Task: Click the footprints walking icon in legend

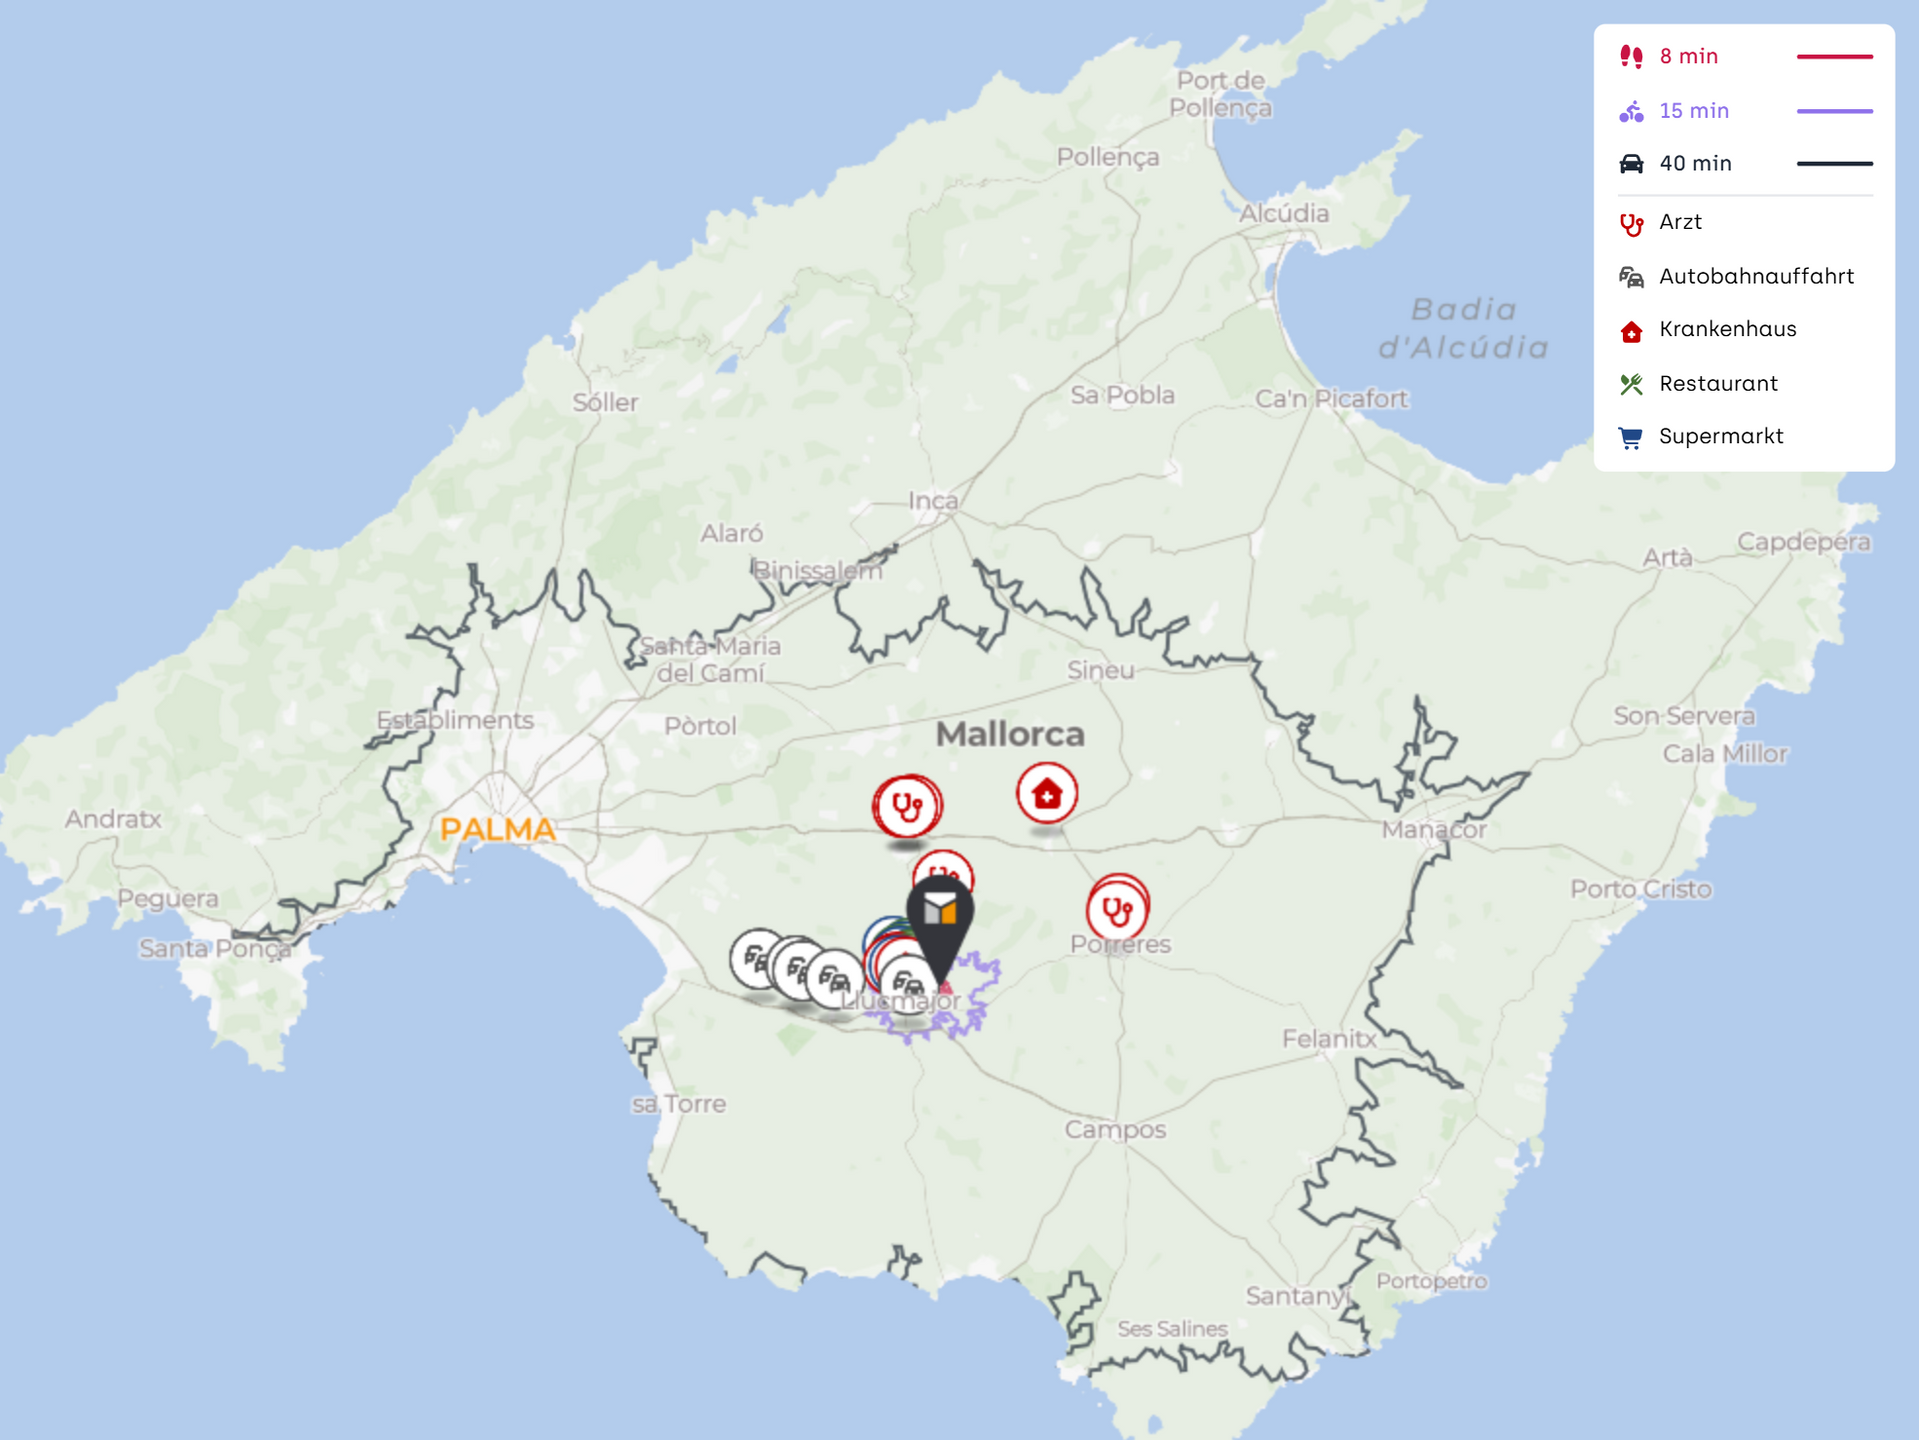Action: coord(1631,57)
